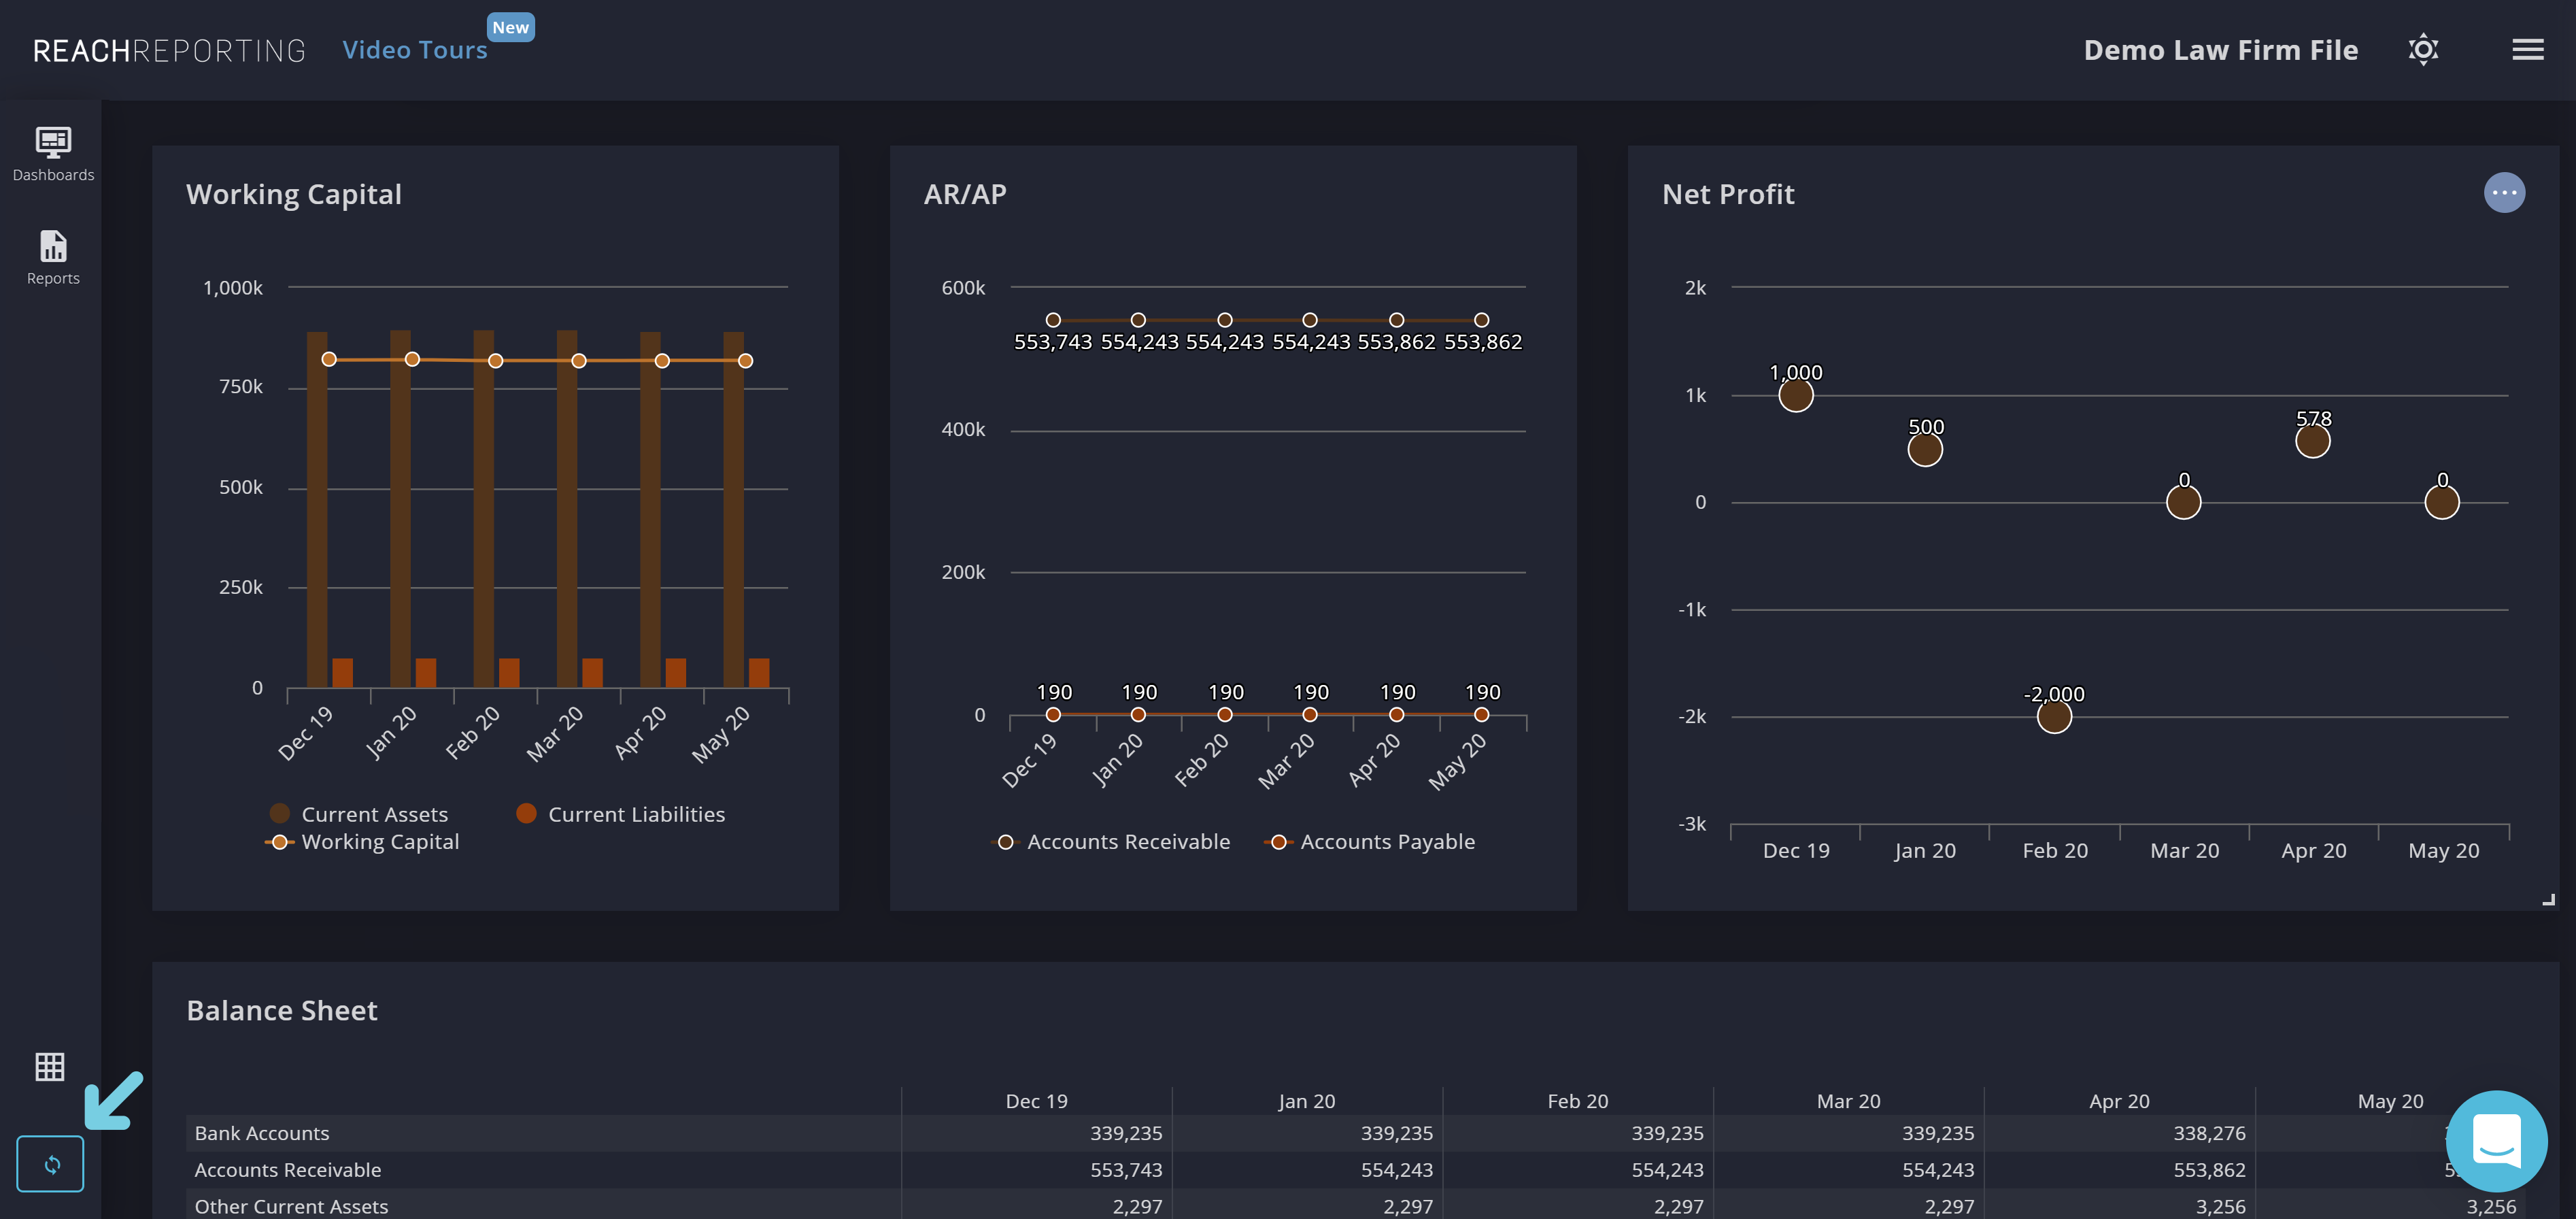
Task: Toggle Working Capital legend item
Action: (363, 842)
